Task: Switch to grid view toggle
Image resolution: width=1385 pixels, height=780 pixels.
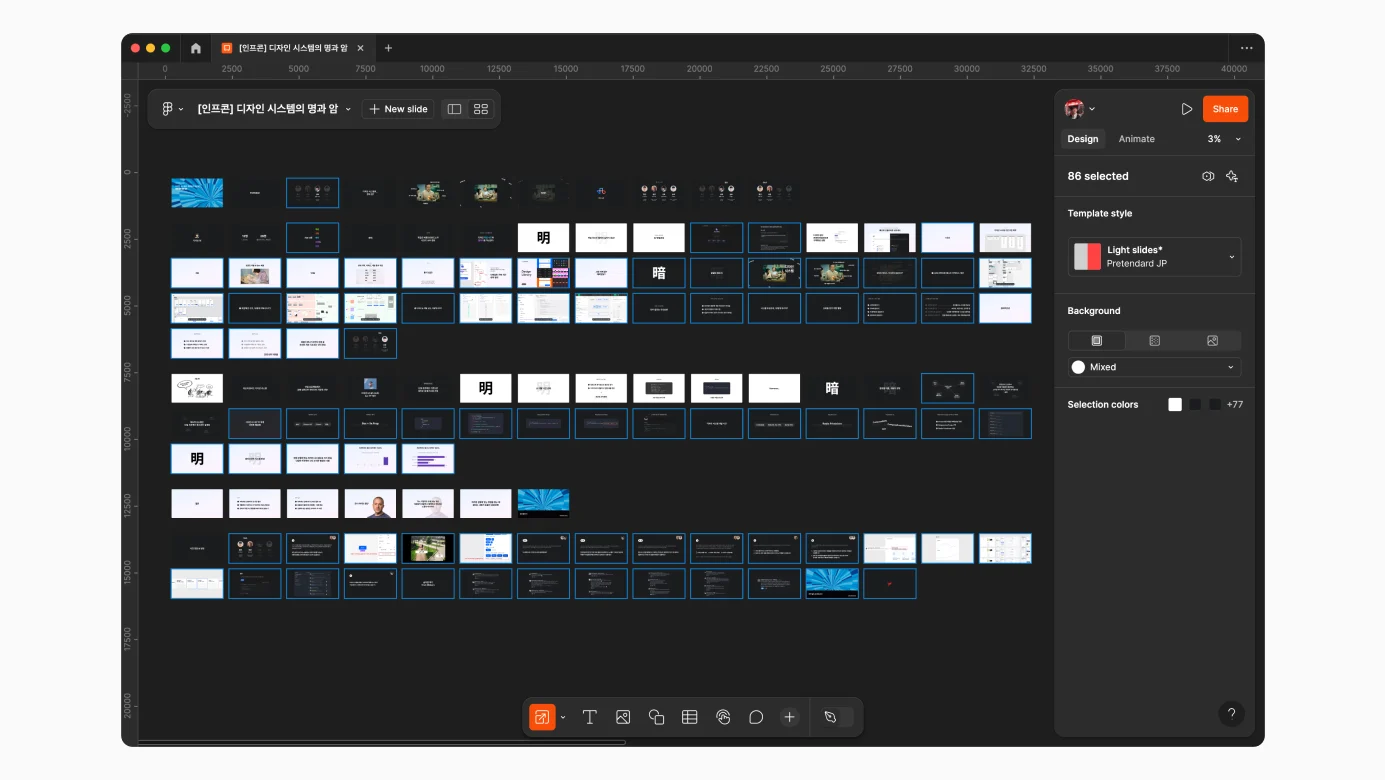Action: click(481, 109)
